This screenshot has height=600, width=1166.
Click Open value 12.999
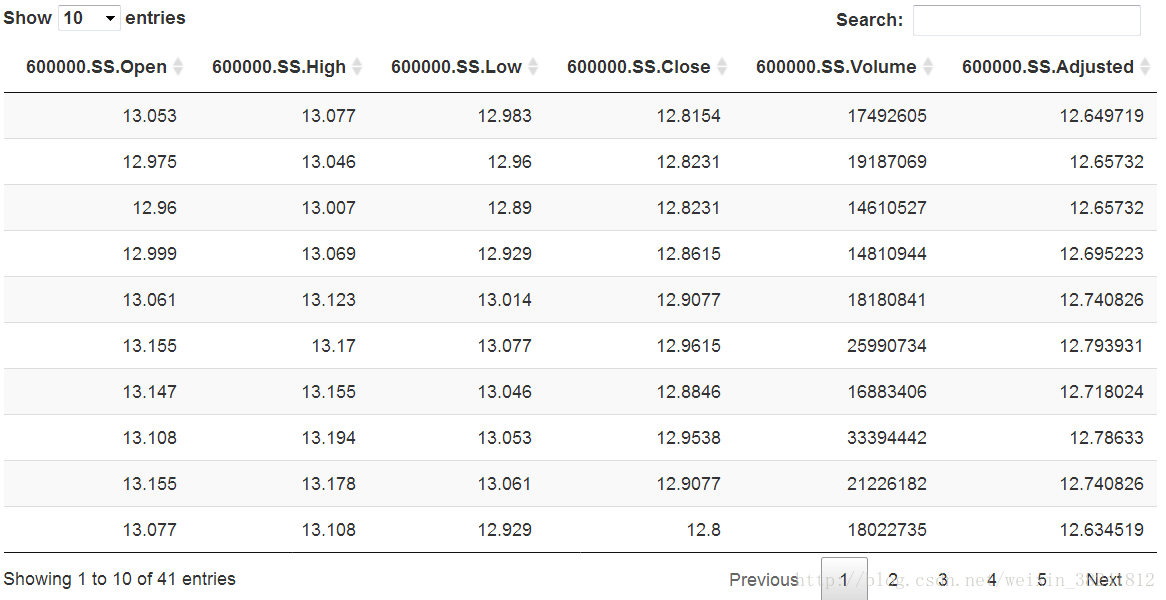pyautogui.click(x=149, y=254)
